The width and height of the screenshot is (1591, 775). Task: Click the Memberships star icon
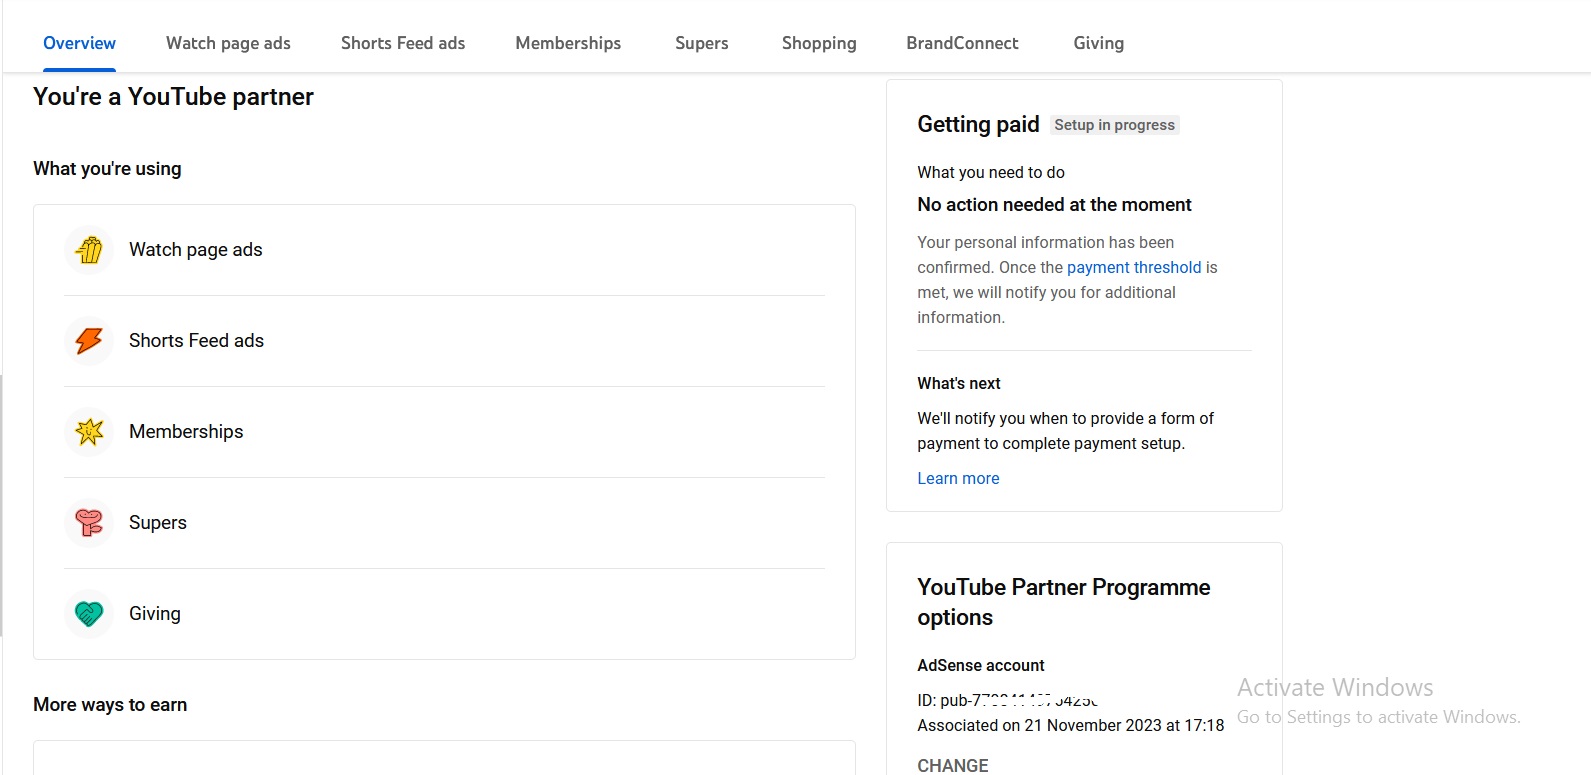[x=89, y=432]
